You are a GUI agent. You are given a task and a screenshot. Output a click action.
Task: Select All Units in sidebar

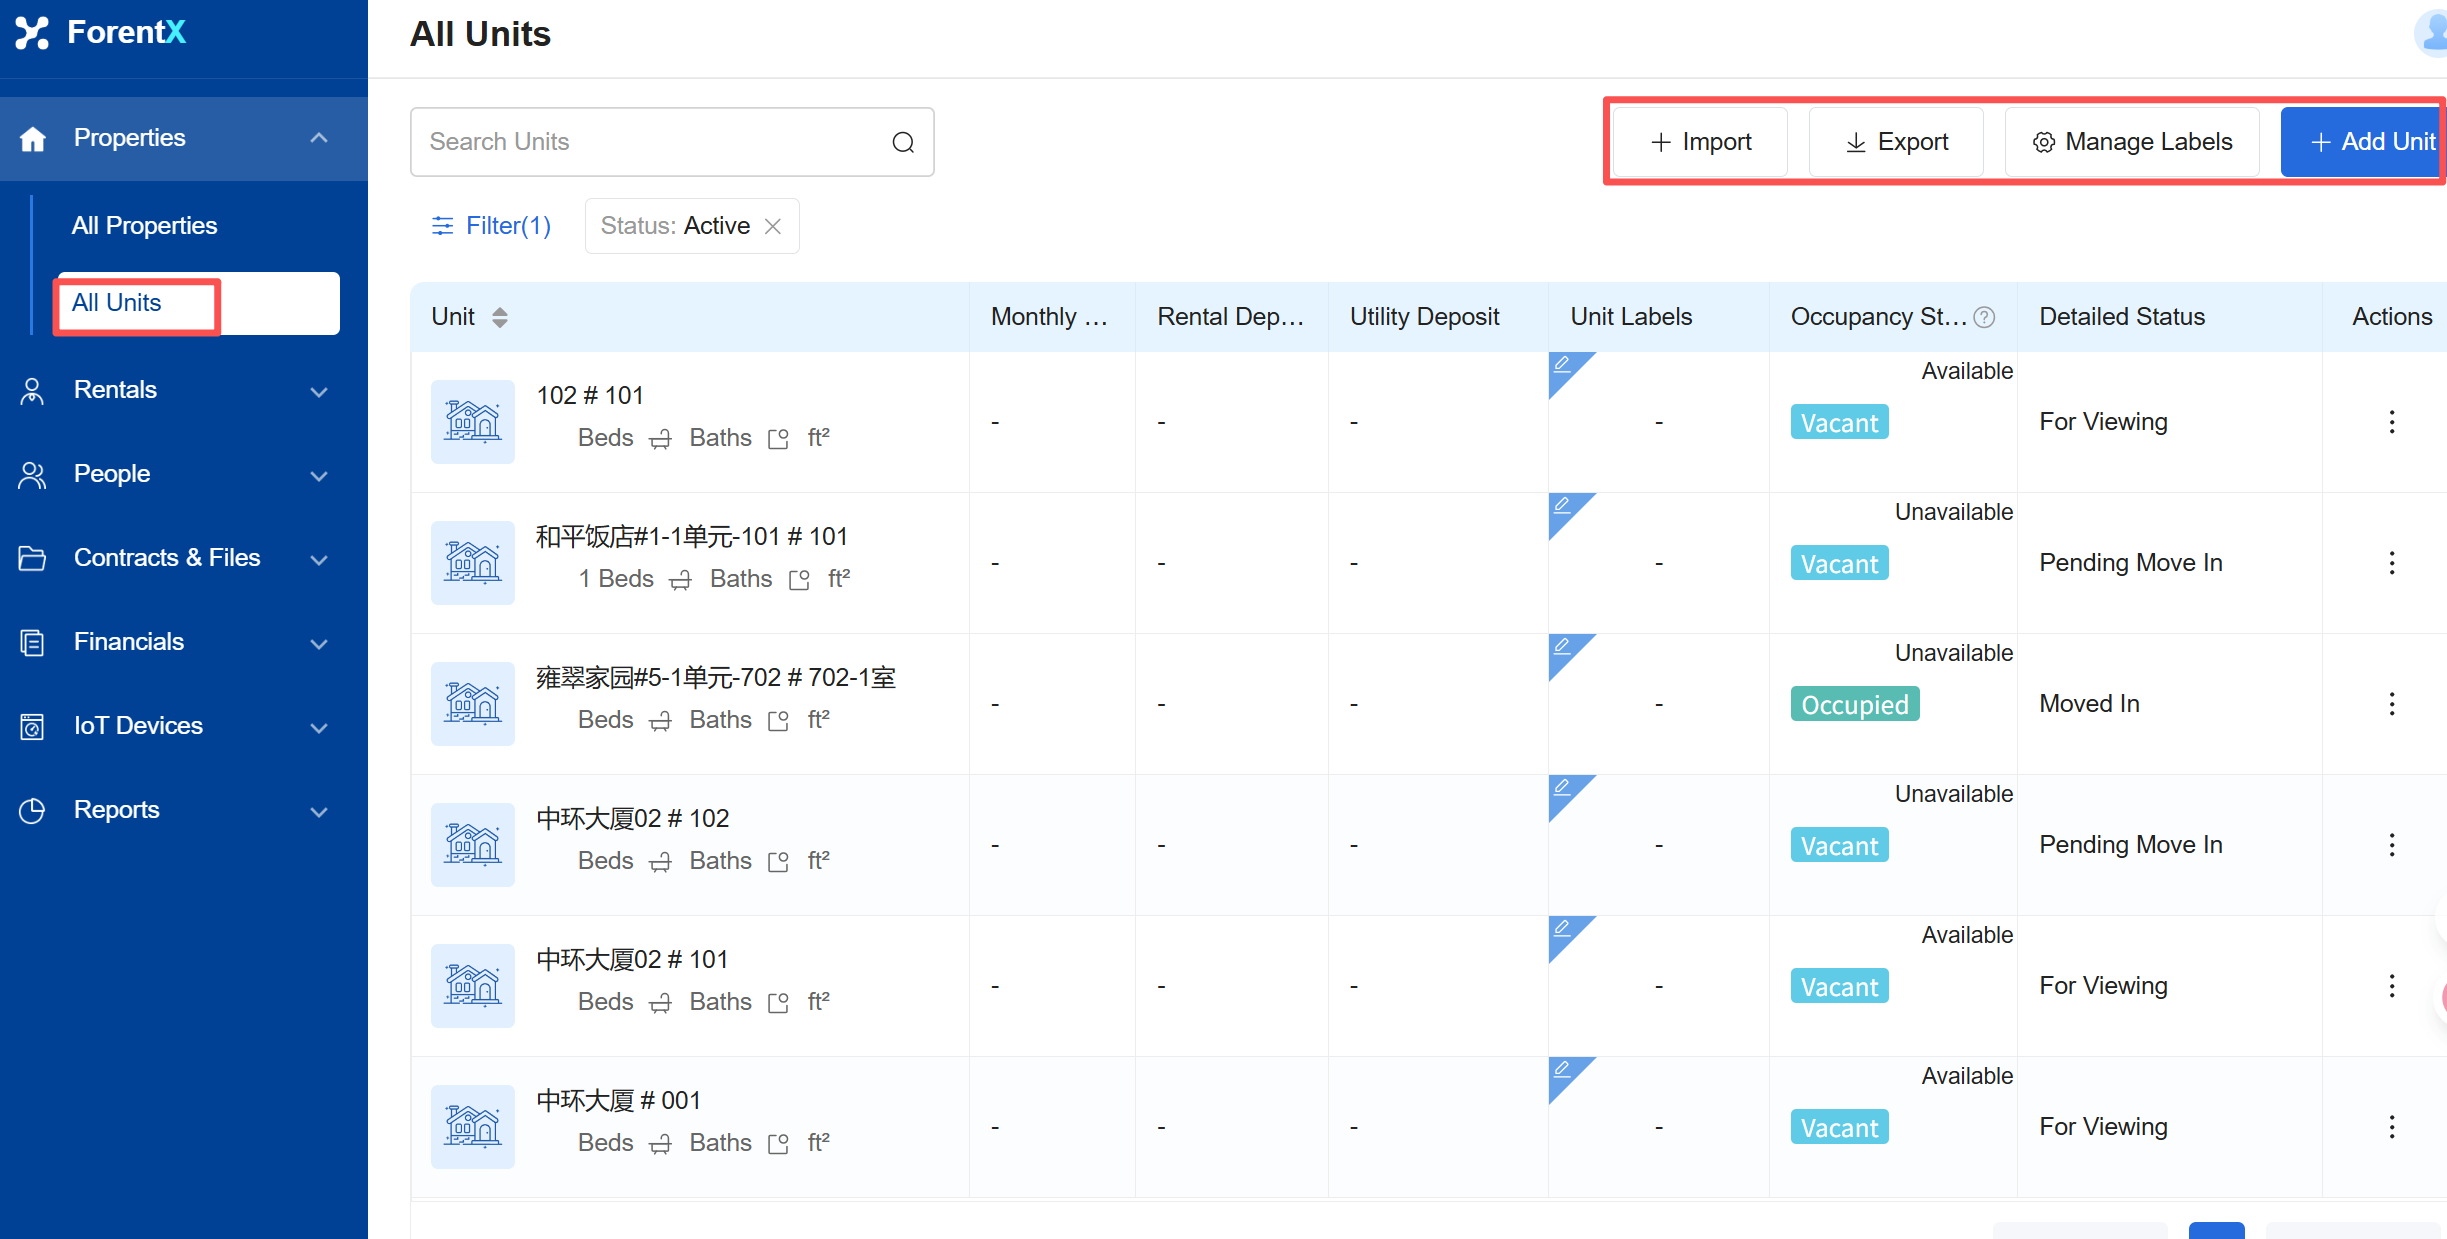[x=117, y=303]
